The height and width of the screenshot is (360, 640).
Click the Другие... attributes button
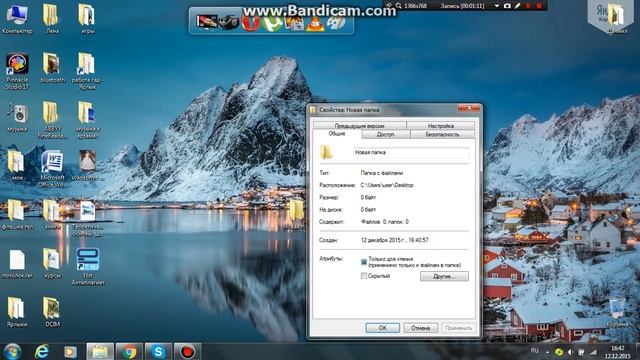pyautogui.click(x=444, y=276)
